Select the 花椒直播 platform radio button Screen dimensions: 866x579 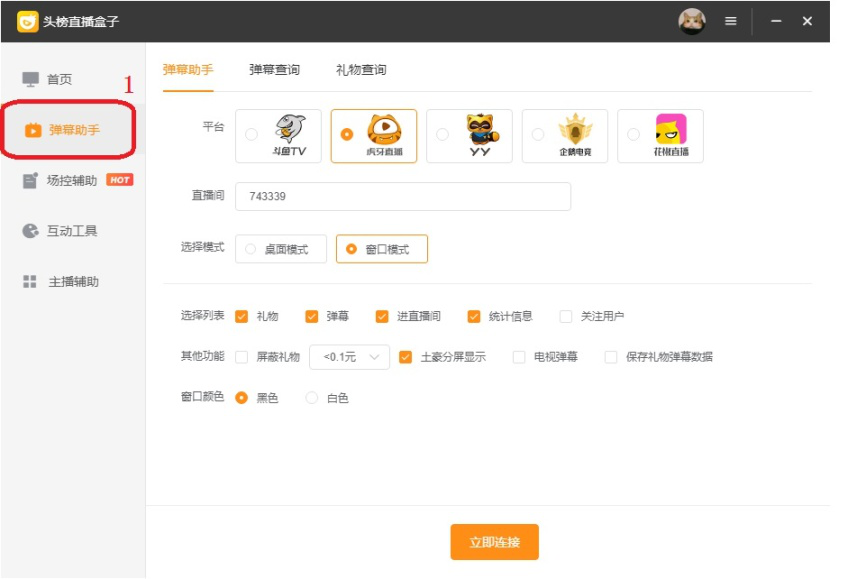click(633, 134)
